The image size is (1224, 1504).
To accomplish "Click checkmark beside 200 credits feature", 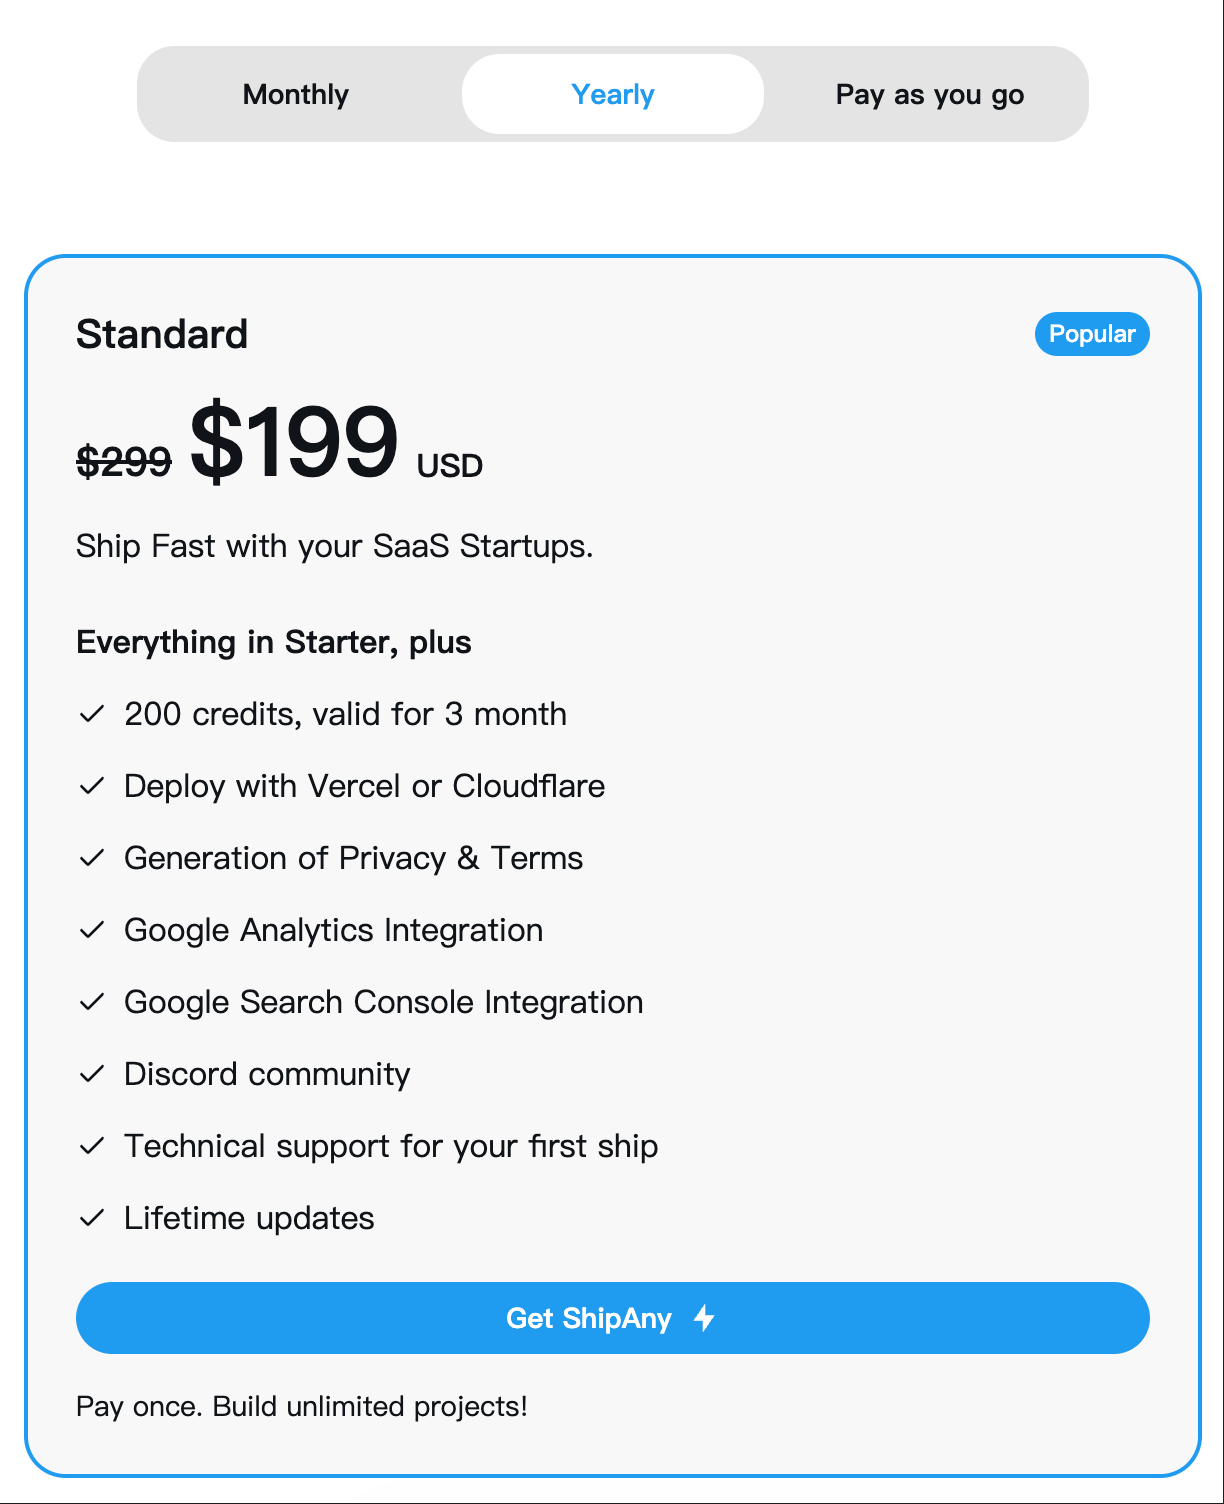I will 92,714.
